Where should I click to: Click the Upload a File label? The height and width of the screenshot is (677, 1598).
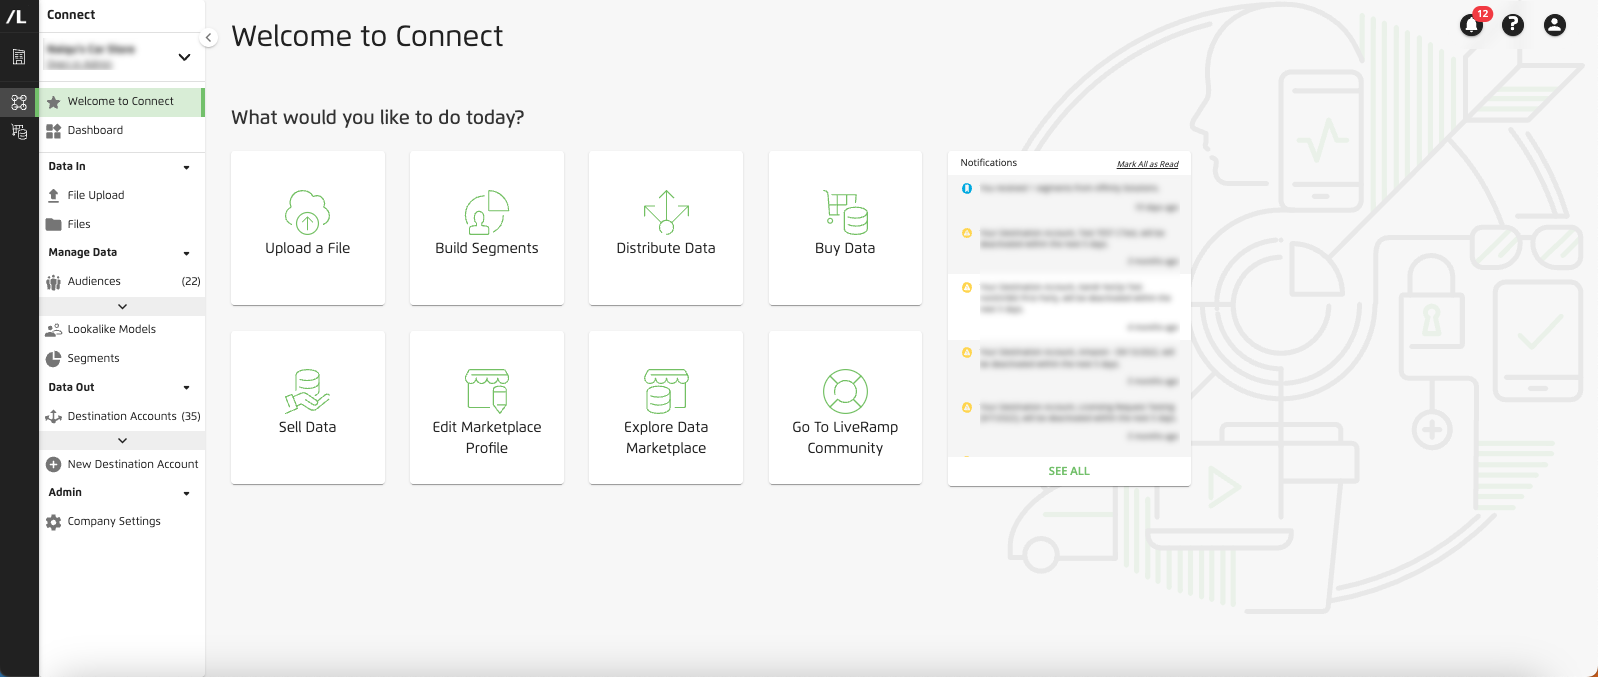[307, 248]
